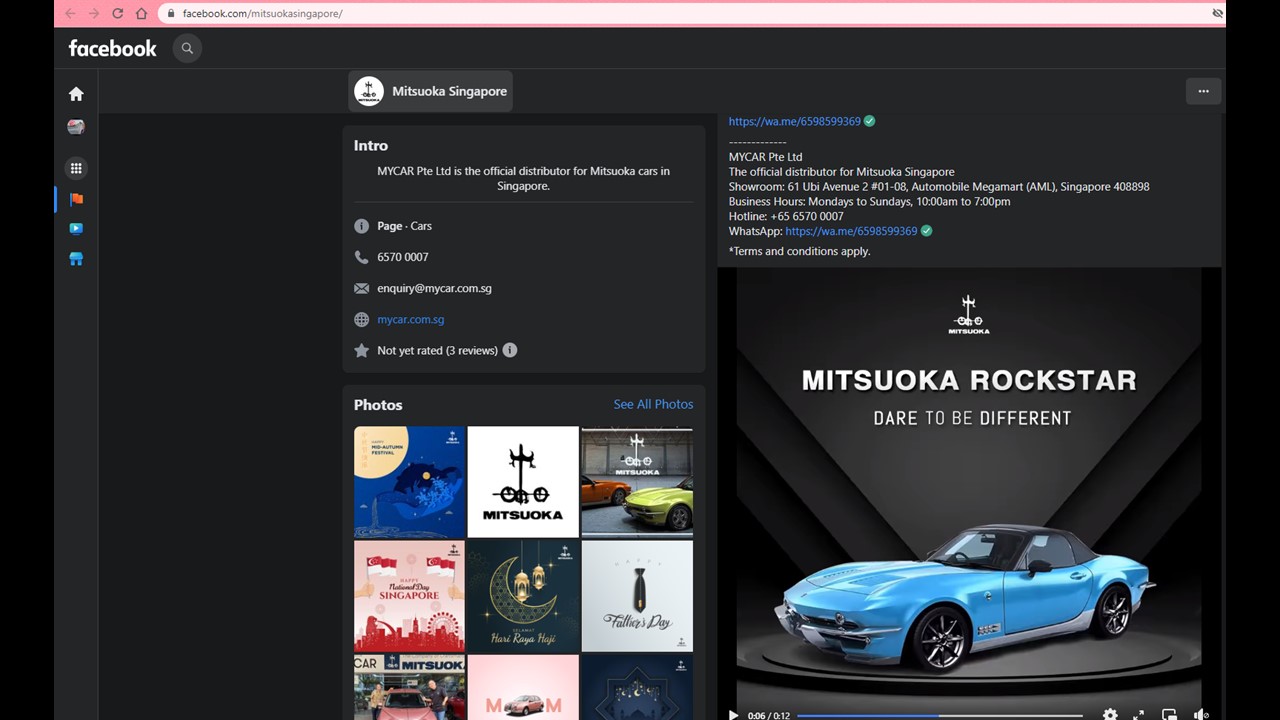Open the browser home page icon

(141, 14)
